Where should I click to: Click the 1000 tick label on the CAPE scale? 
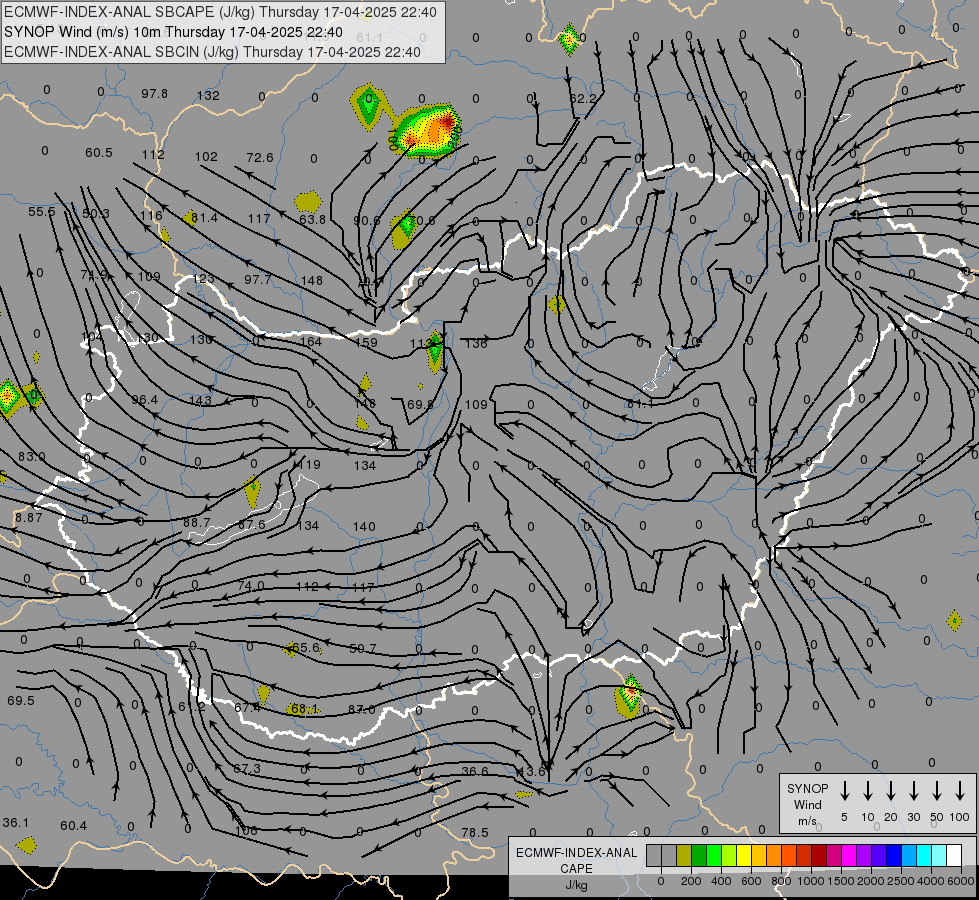pyautogui.click(x=810, y=881)
